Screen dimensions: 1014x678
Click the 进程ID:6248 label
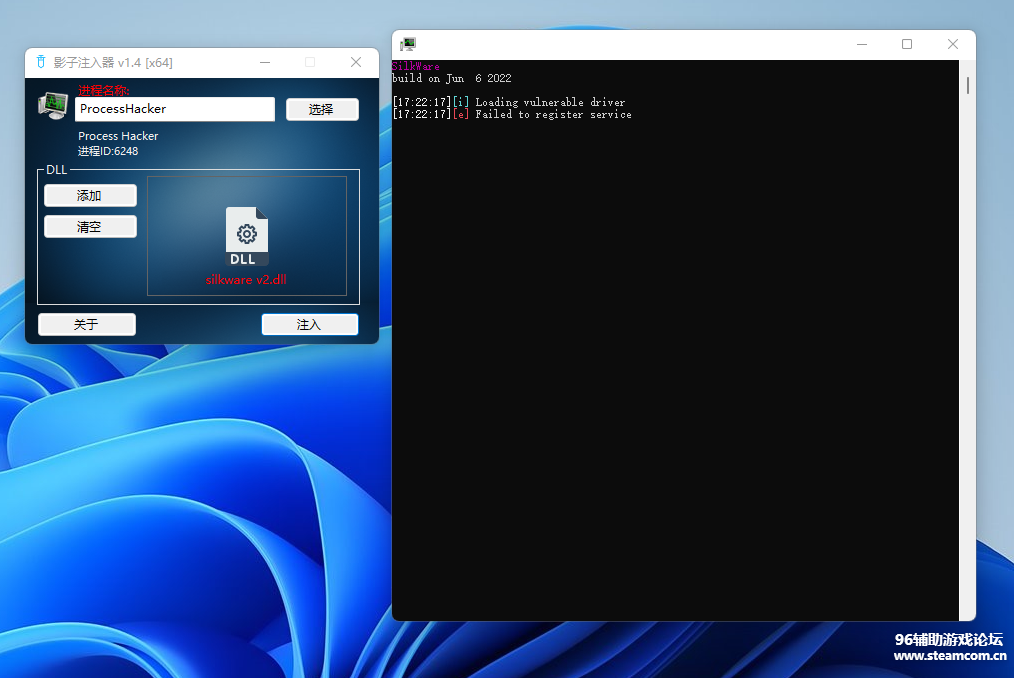[108, 151]
